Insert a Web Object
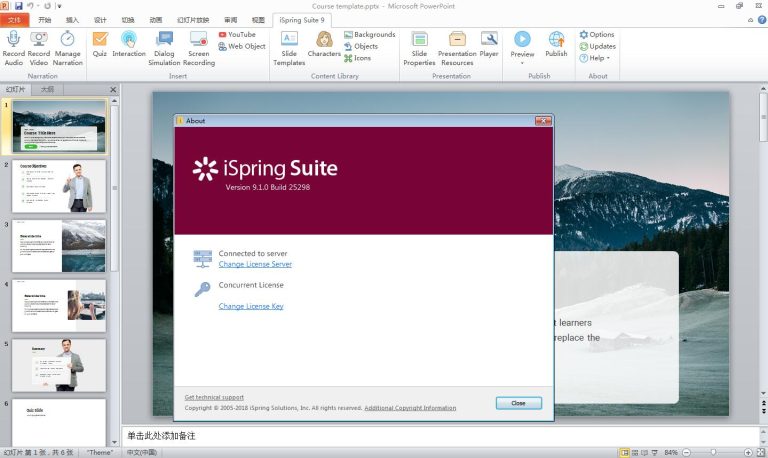This screenshot has width=768, height=458. [241, 46]
